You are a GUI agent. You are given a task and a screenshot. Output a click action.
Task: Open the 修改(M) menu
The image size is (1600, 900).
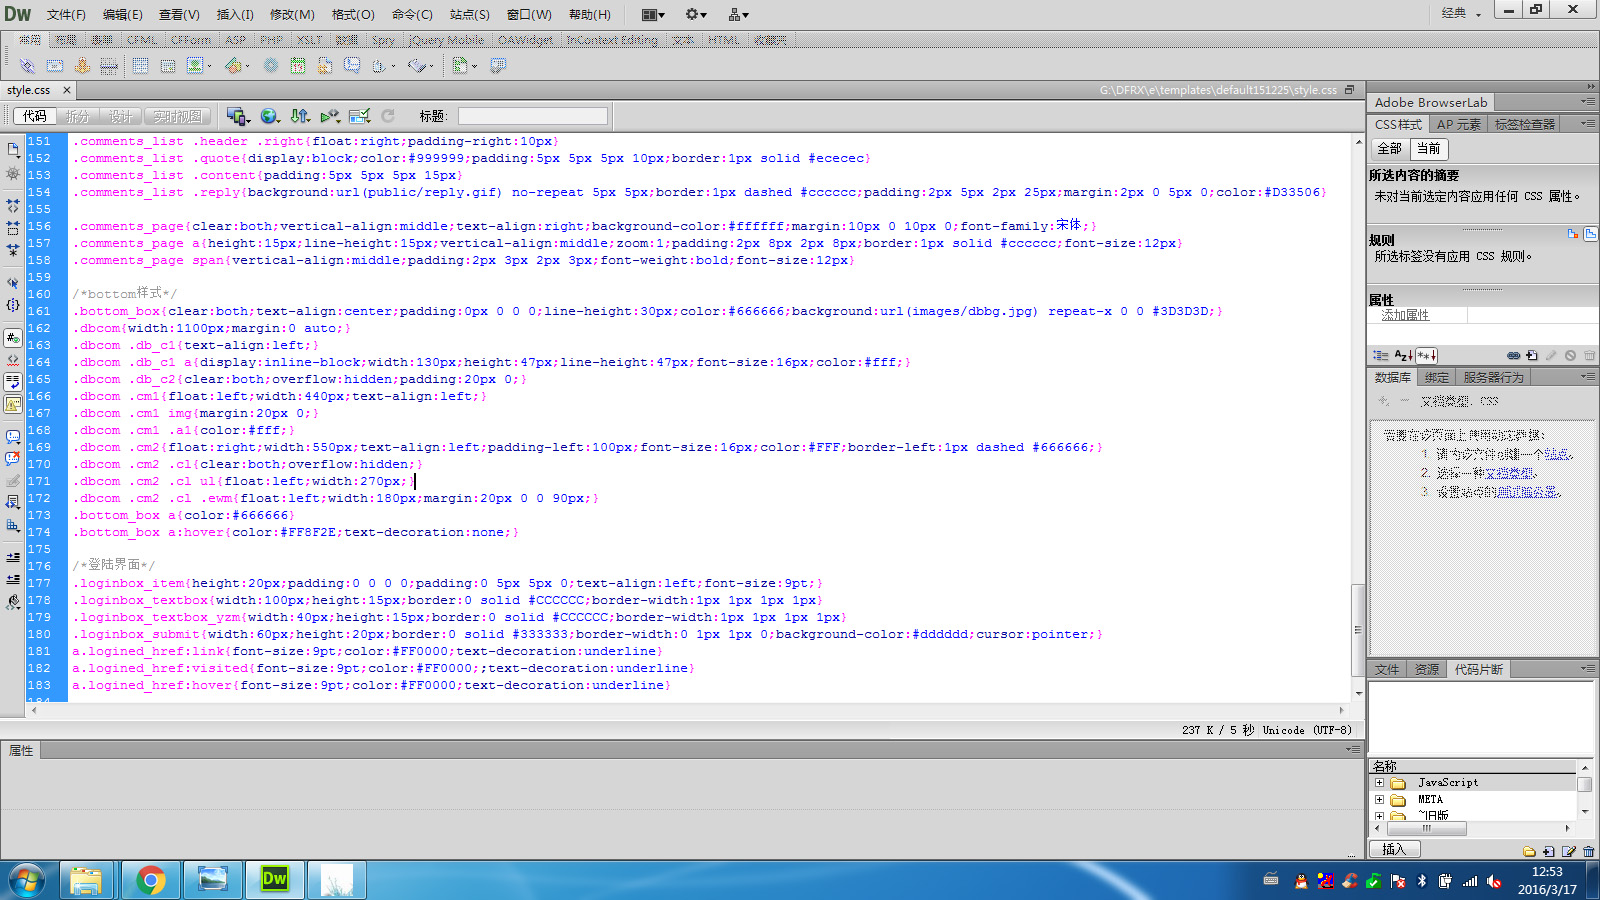292,14
